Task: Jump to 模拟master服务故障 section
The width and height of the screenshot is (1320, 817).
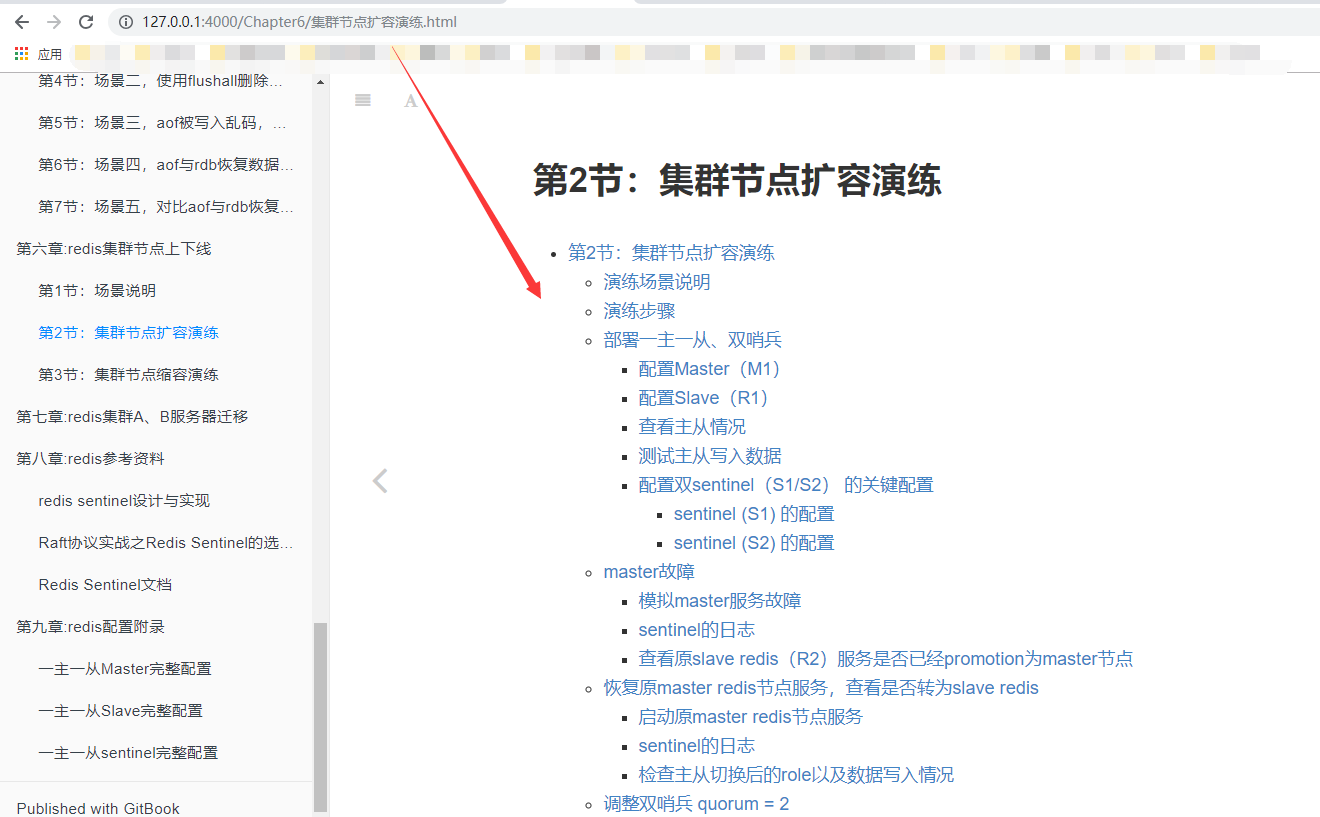Action: pyautogui.click(x=720, y=601)
